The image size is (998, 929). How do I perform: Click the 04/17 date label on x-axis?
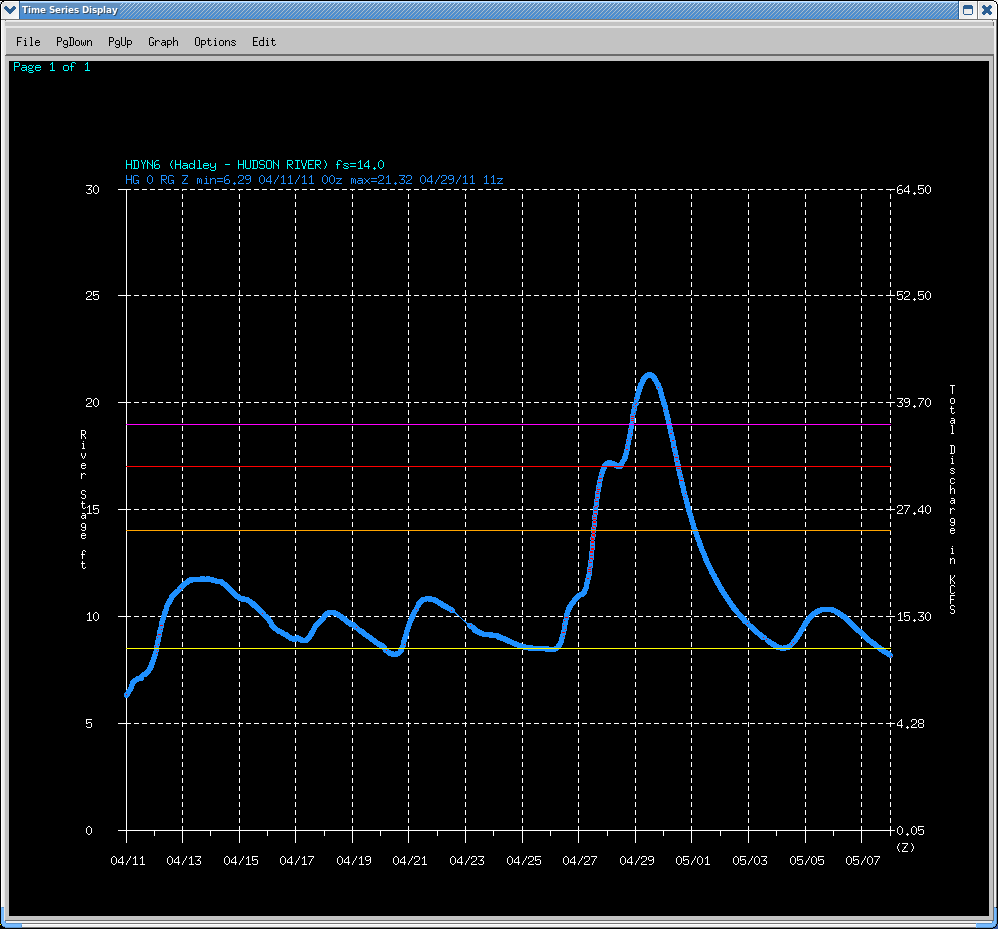tap(297, 860)
